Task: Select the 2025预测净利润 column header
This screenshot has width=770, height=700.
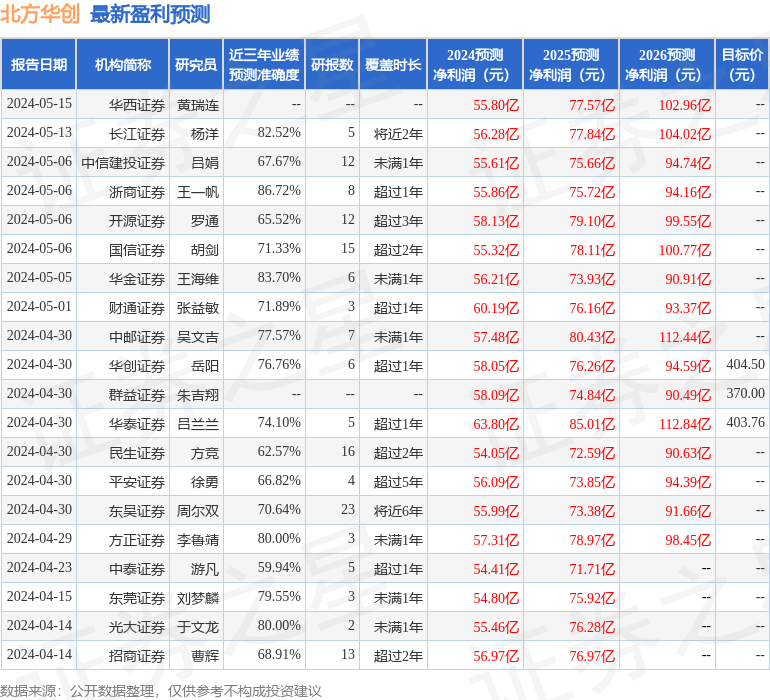Action: [571, 65]
